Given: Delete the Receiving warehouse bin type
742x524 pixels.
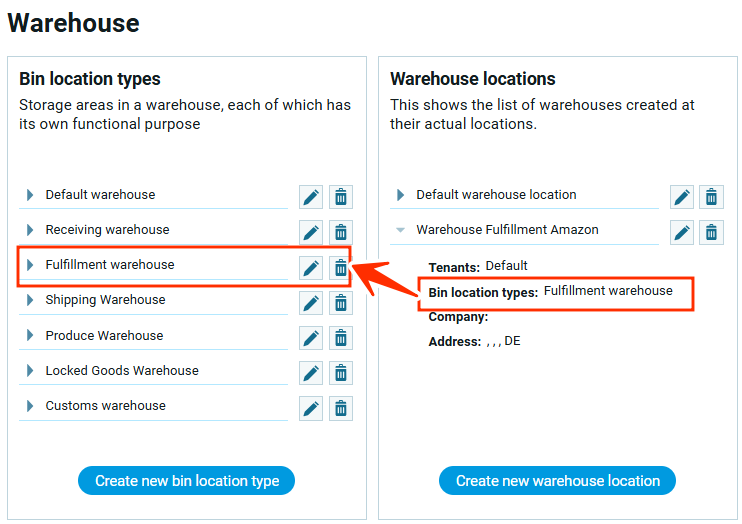Looking at the screenshot, I should pos(341,232).
